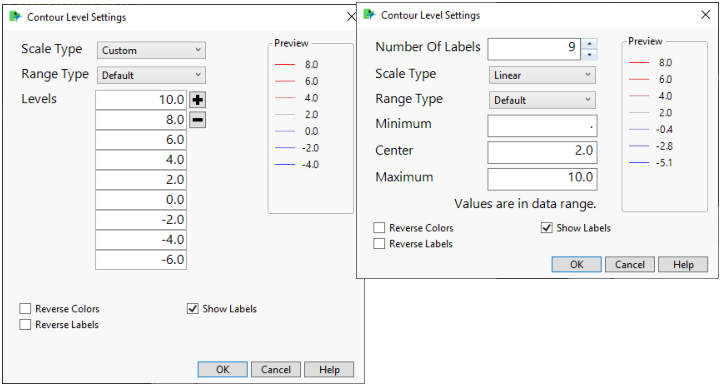Open Help from the right dialog
This screenshot has height=386, width=721.
pyautogui.click(x=683, y=265)
